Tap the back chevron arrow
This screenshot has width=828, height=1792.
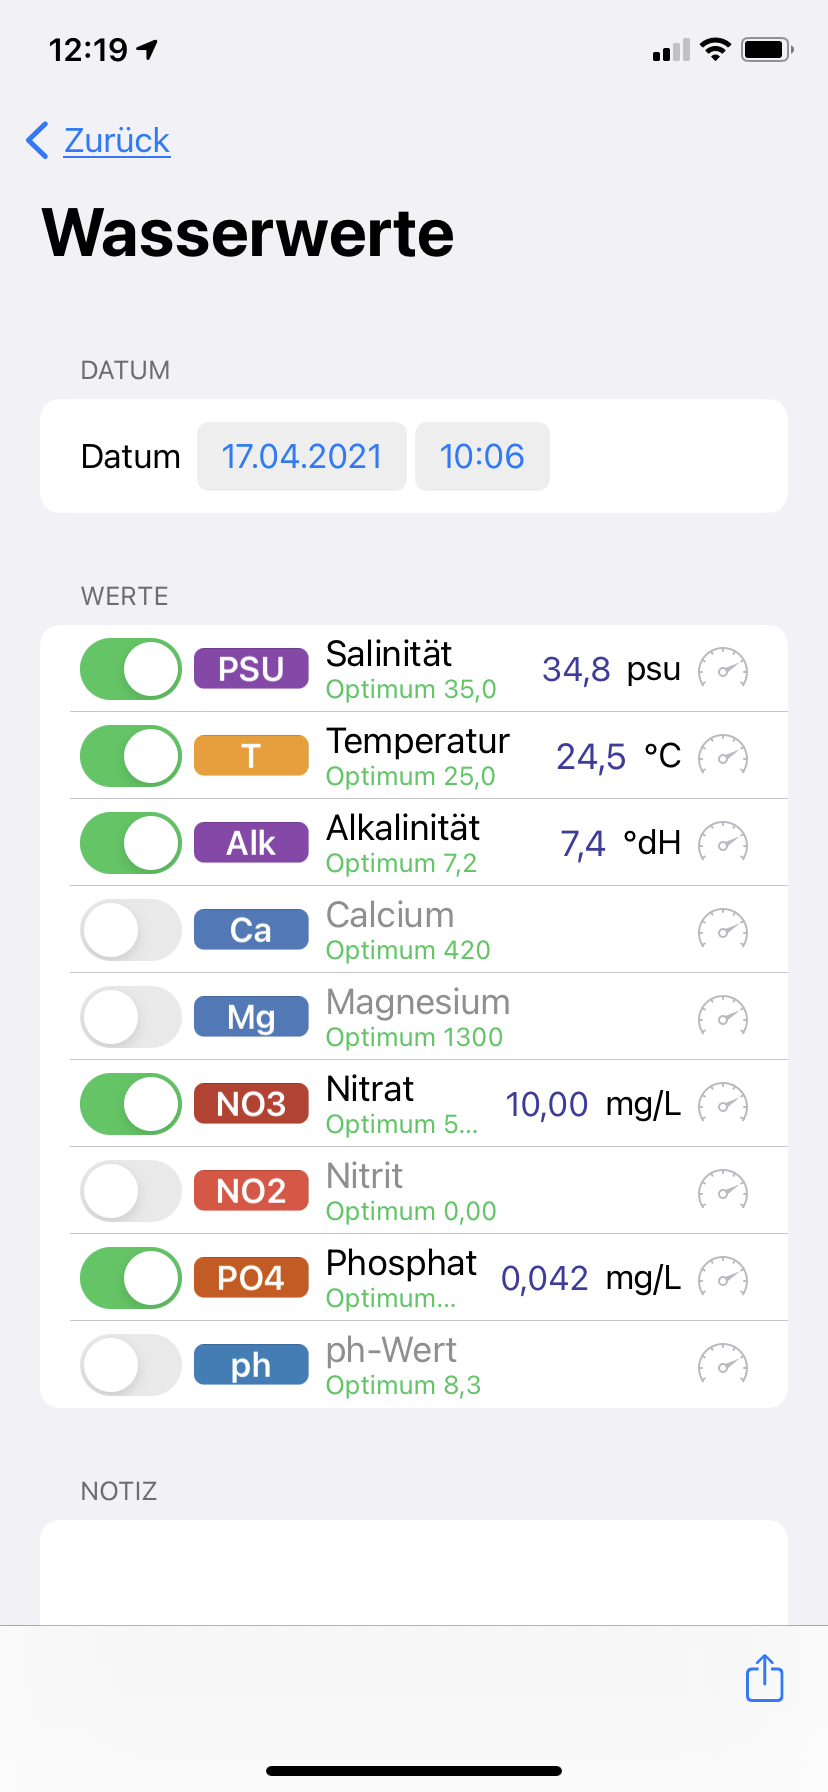[38, 141]
